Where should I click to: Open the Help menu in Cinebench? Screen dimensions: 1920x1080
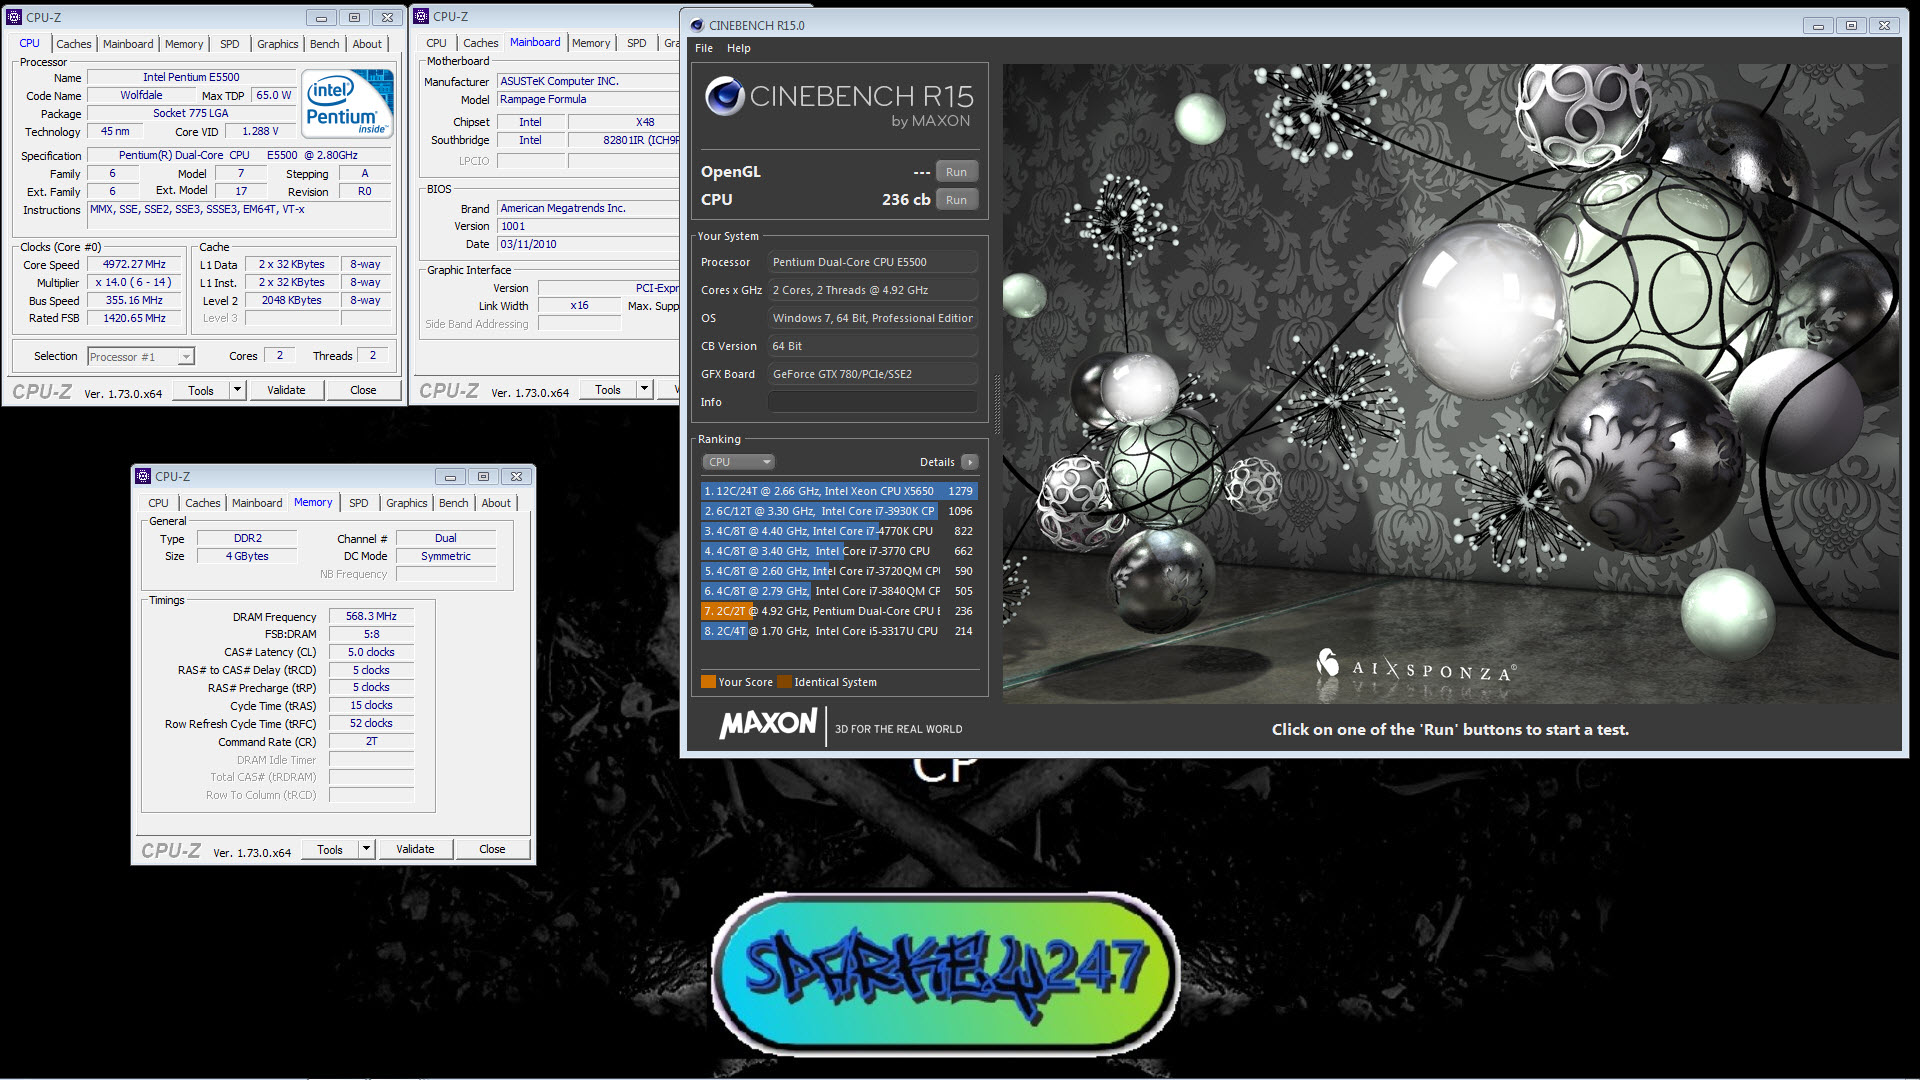(738, 48)
